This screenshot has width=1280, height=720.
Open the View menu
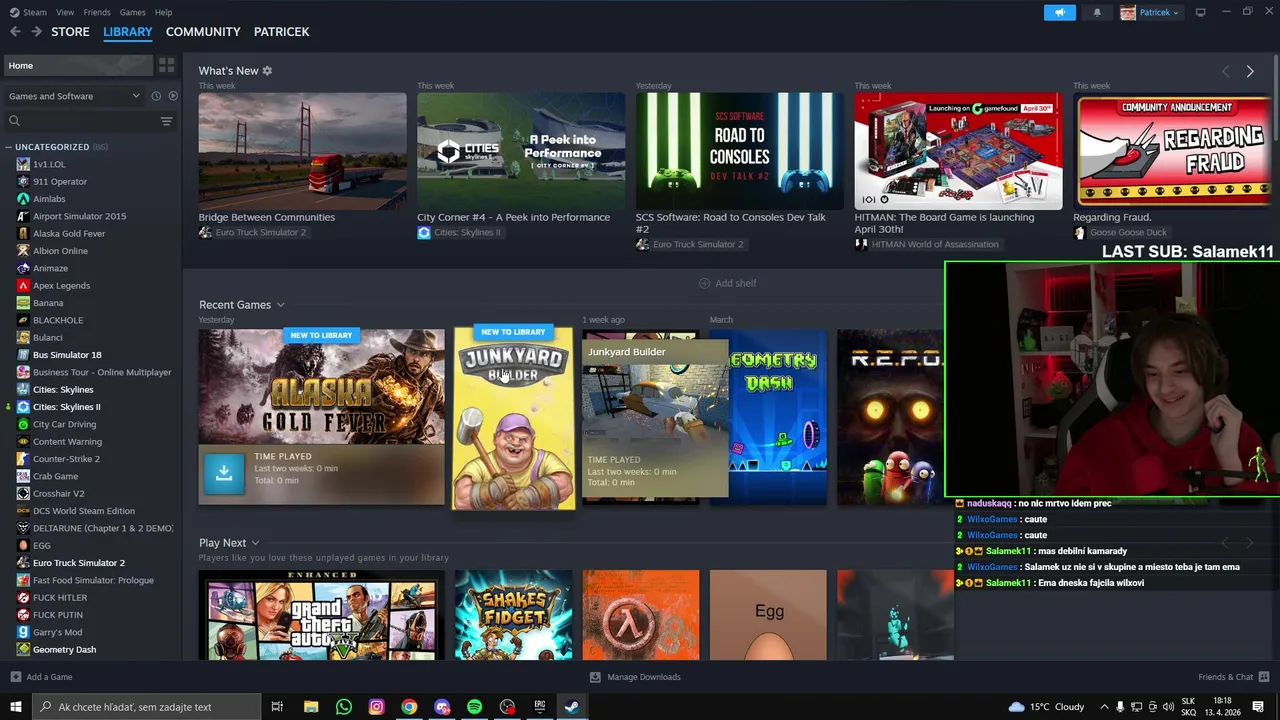[65, 12]
